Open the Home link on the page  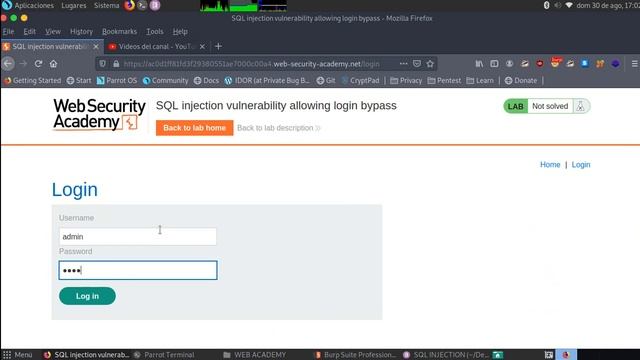(x=550, y=164)
